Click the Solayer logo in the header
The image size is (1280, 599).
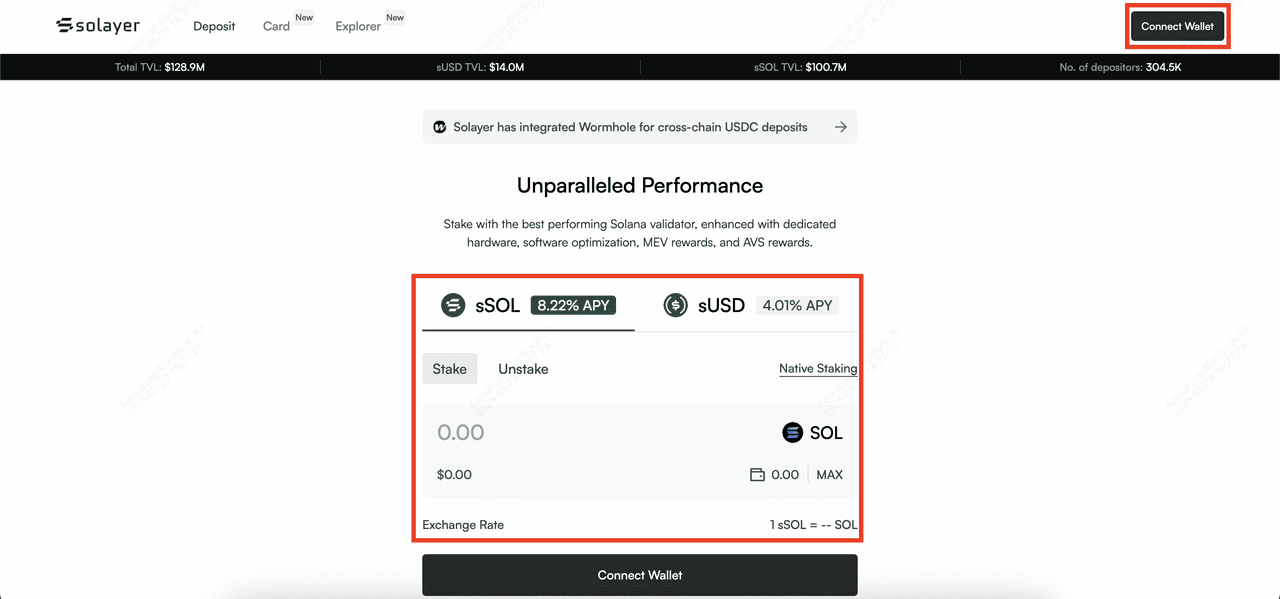(98, 25)
